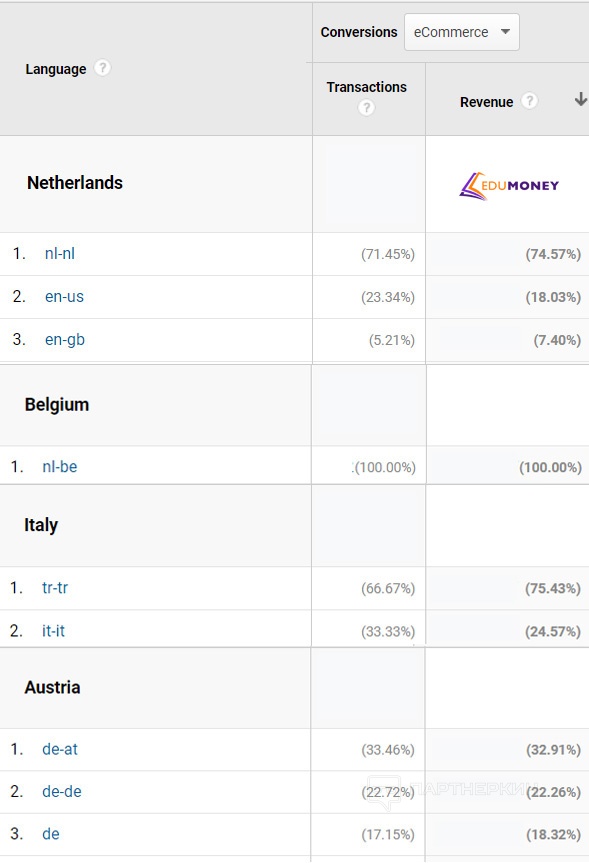Open the de-at language link
Screen dimensions: 589x863
point(60,749)
